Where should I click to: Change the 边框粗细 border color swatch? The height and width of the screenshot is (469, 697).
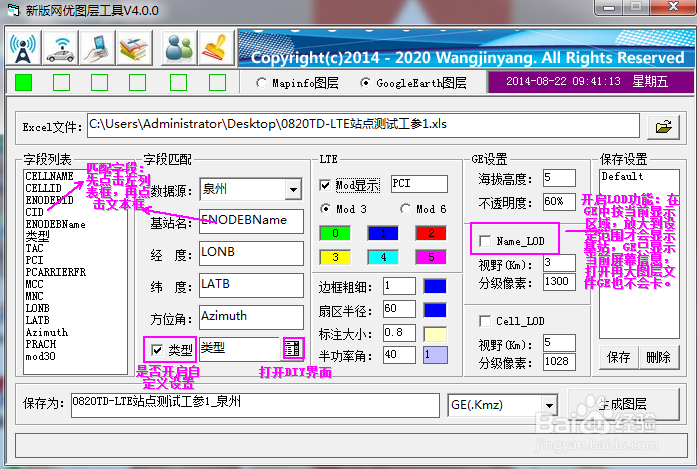435,286
